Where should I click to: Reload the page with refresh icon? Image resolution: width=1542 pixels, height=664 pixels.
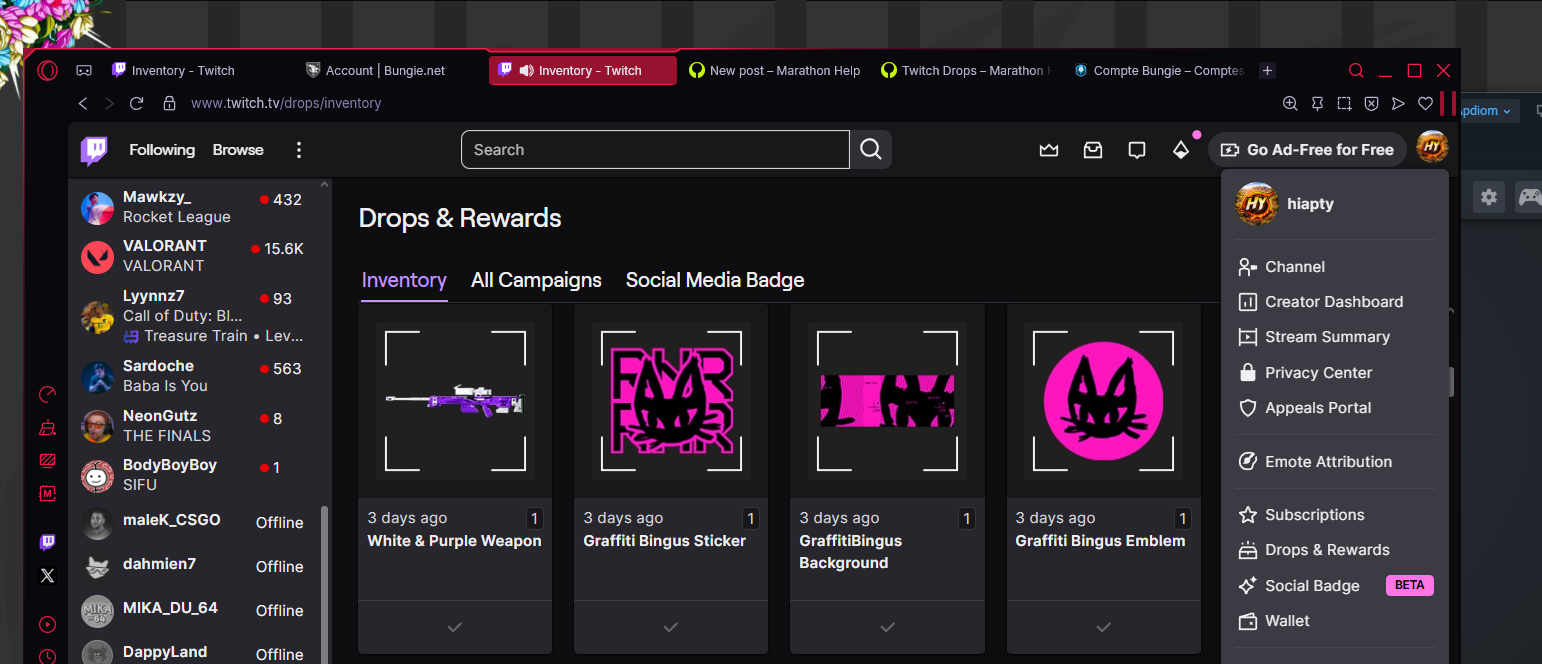[137, 103]
